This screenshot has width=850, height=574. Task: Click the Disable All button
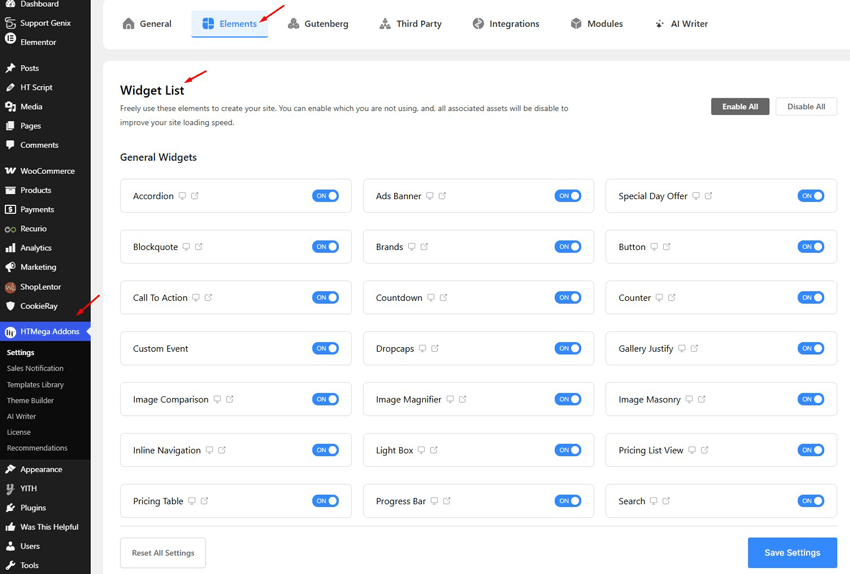[806, 107]
